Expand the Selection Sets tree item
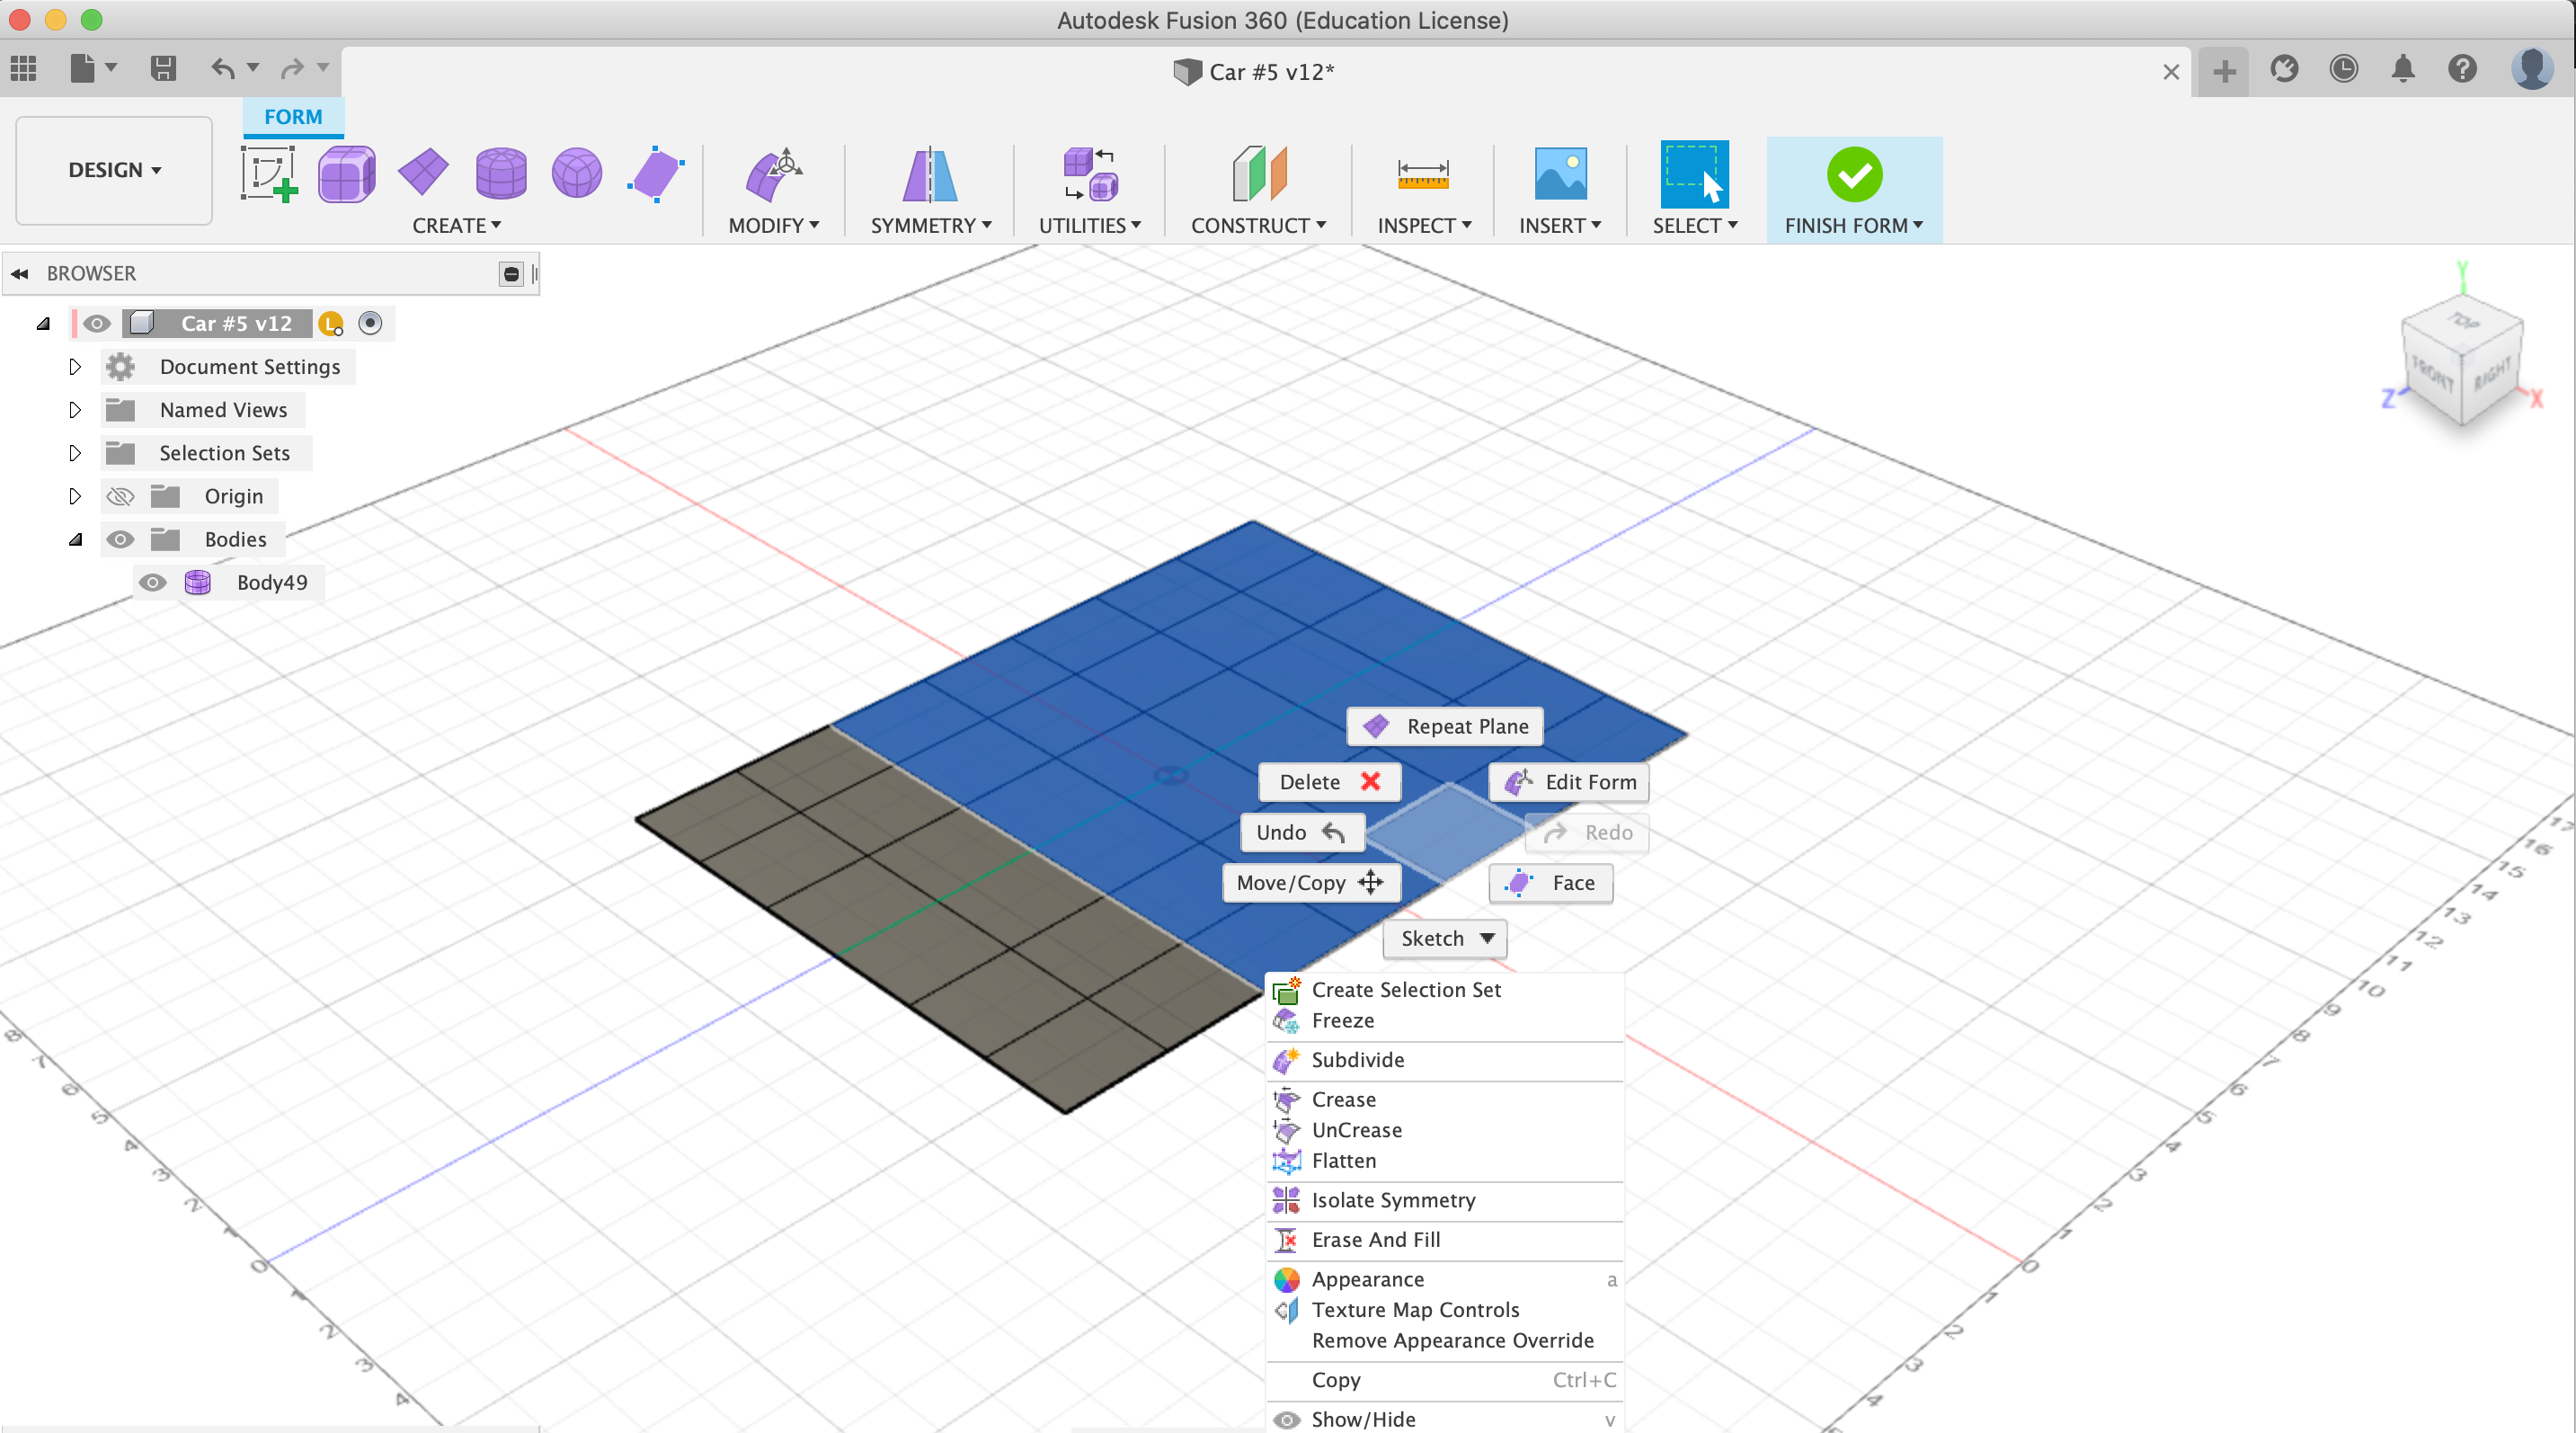Screen dimensions: 2576x1433 [x=74, y=452]
